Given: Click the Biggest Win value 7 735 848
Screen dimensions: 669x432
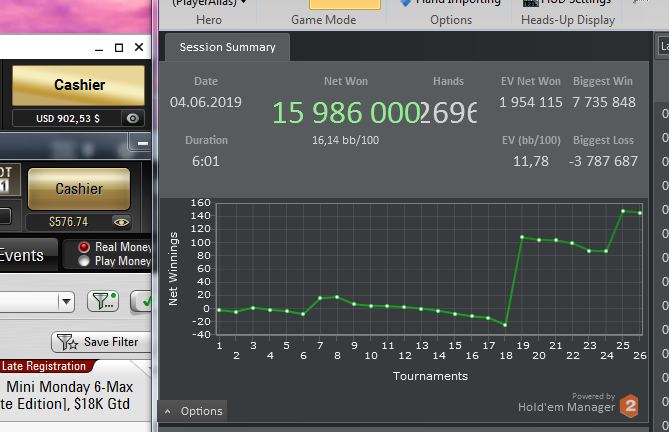Looking at the screenshot, I should click(x=604, y=102).
